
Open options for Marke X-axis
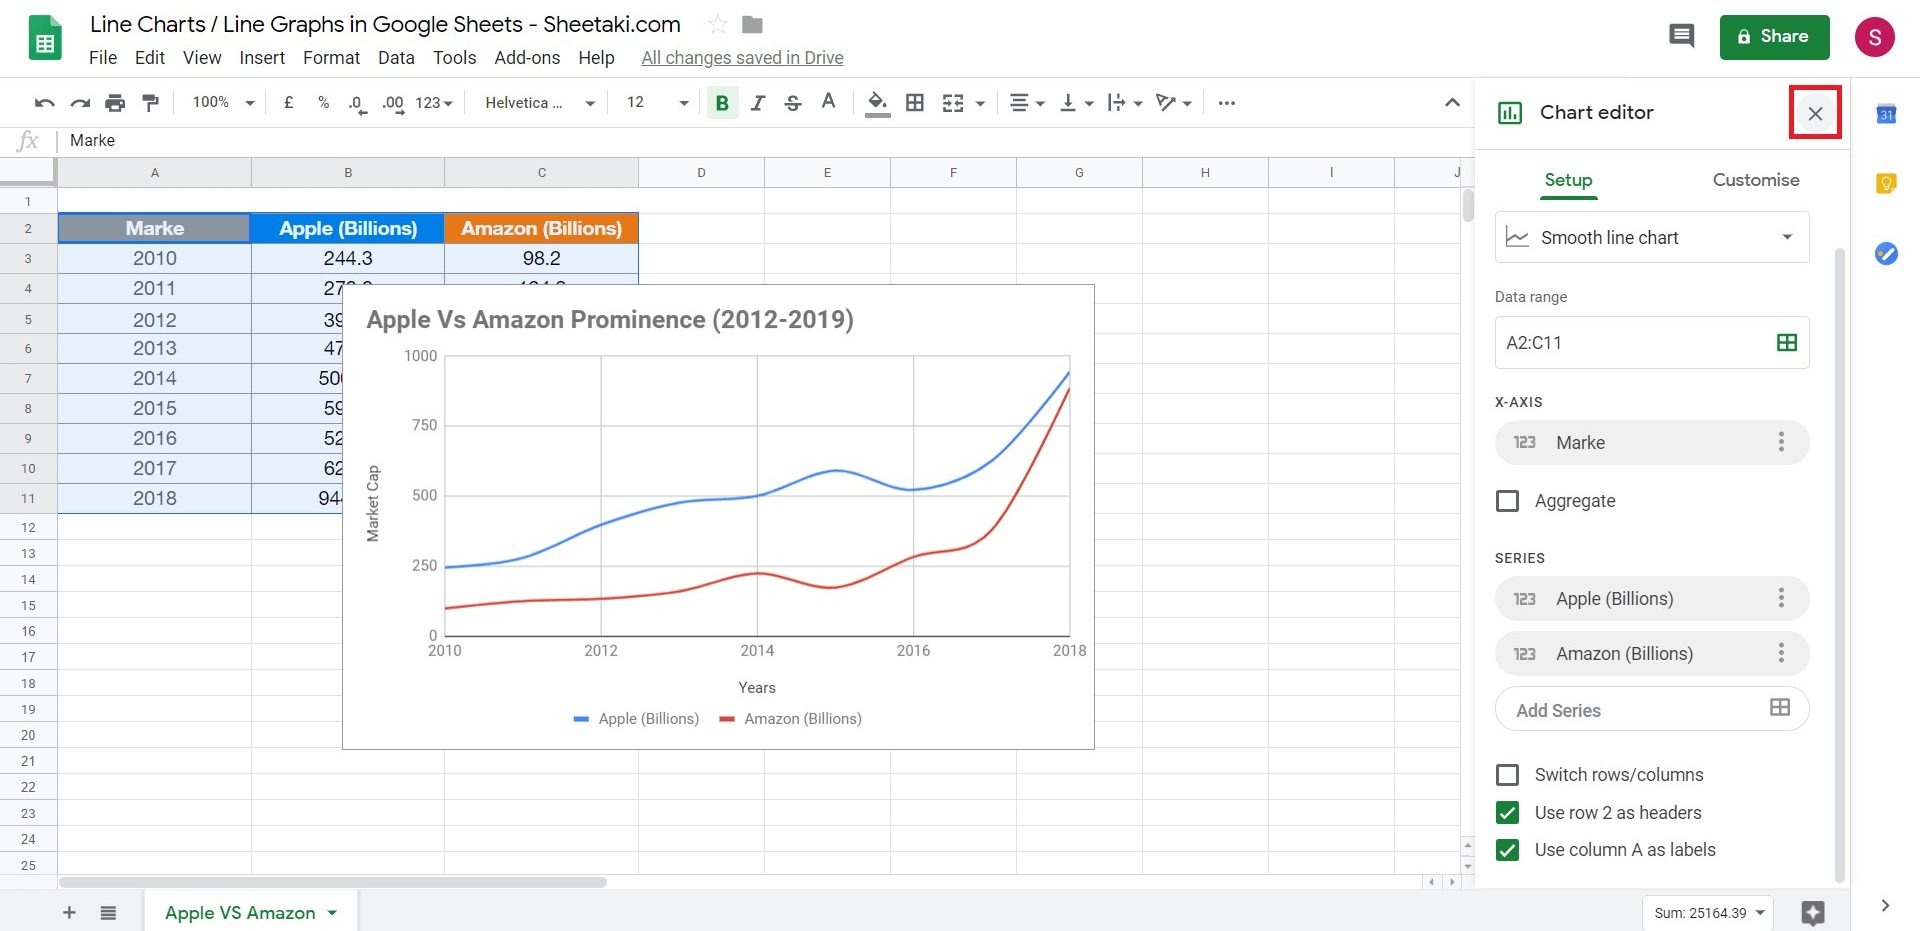(1781, 442)
